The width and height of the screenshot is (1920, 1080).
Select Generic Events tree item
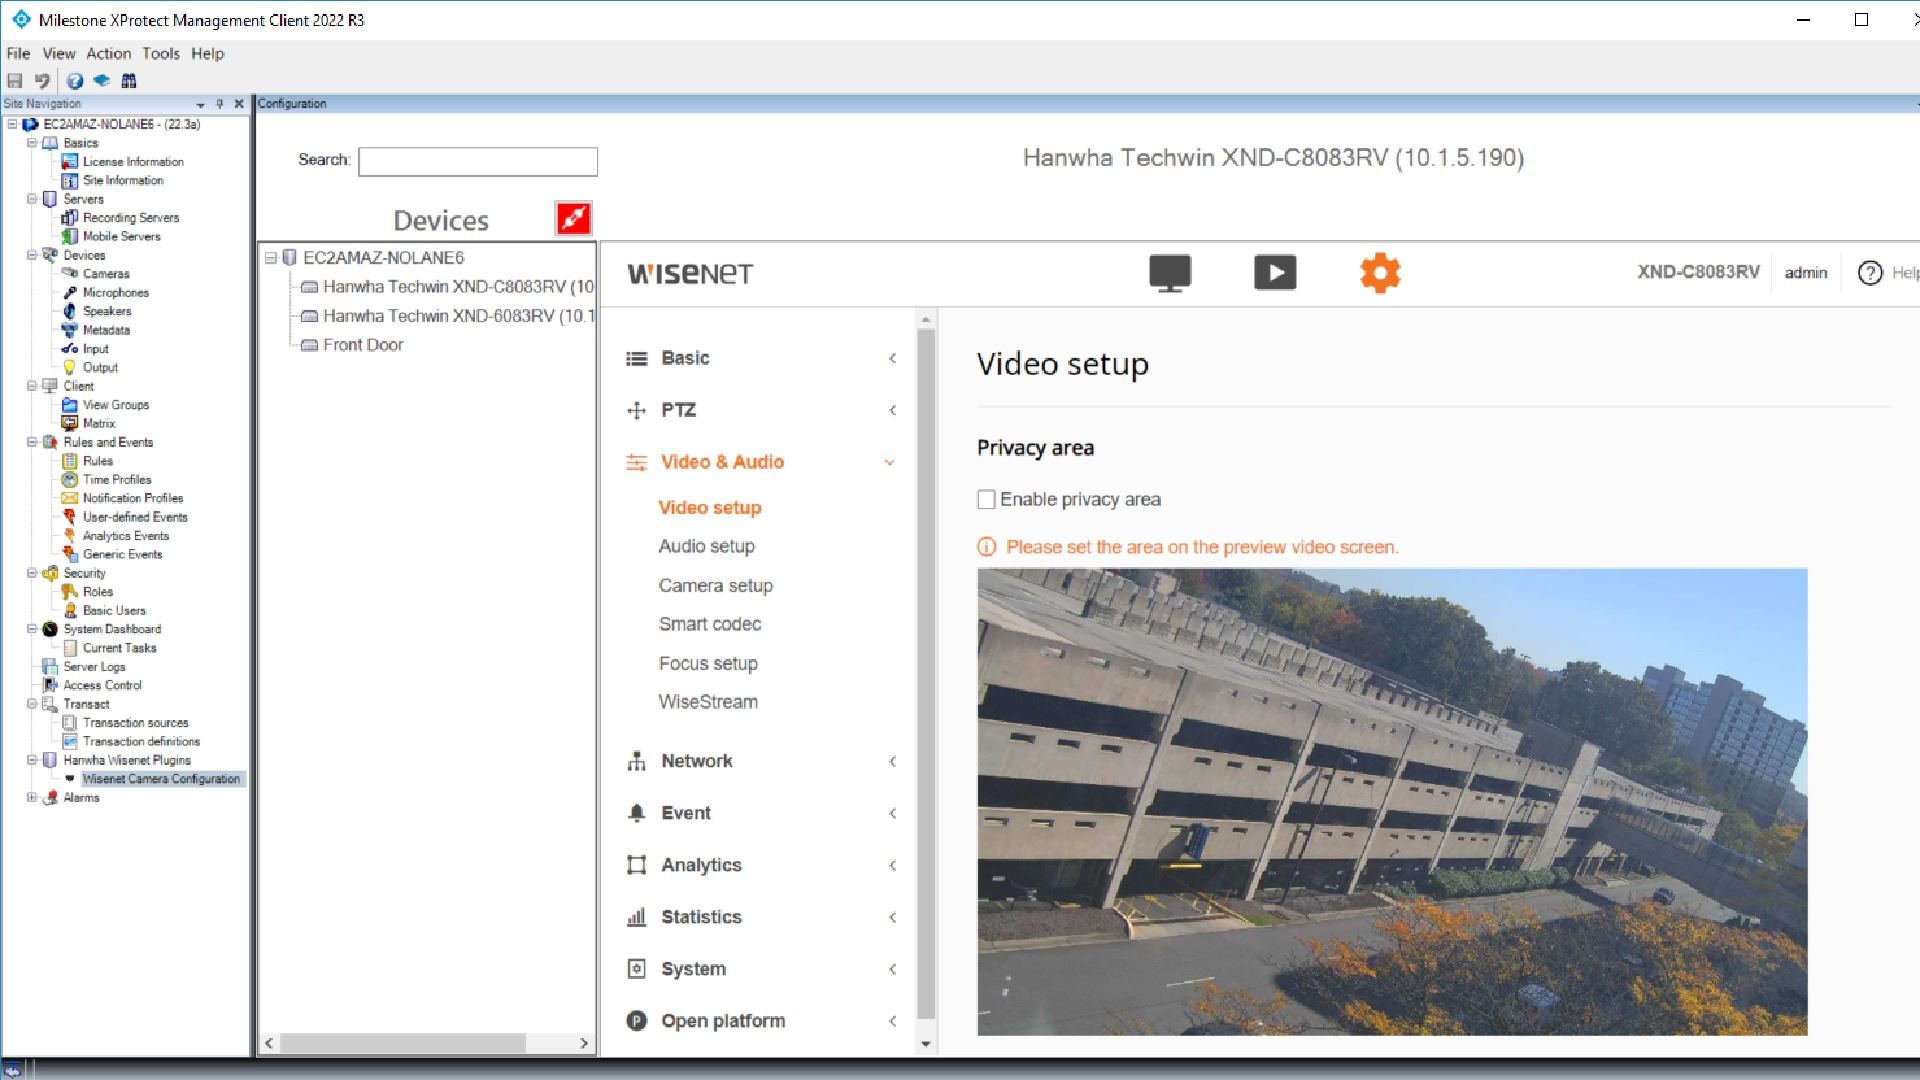pyautogui.click(x=122, y=554)
